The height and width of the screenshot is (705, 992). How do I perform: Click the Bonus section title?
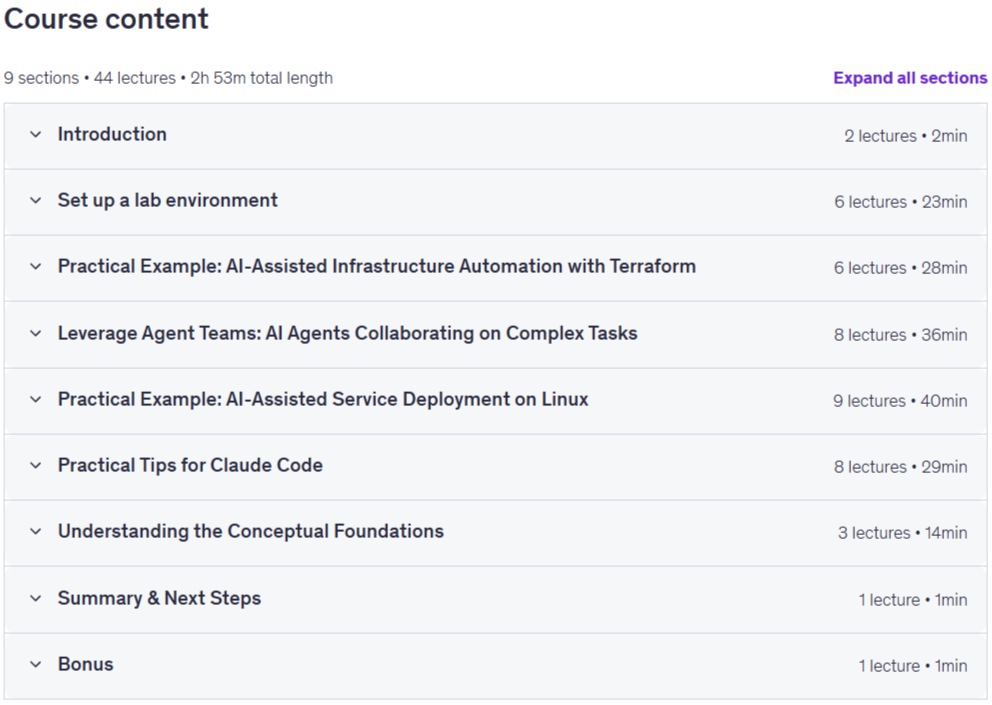(x=85, y=664)
